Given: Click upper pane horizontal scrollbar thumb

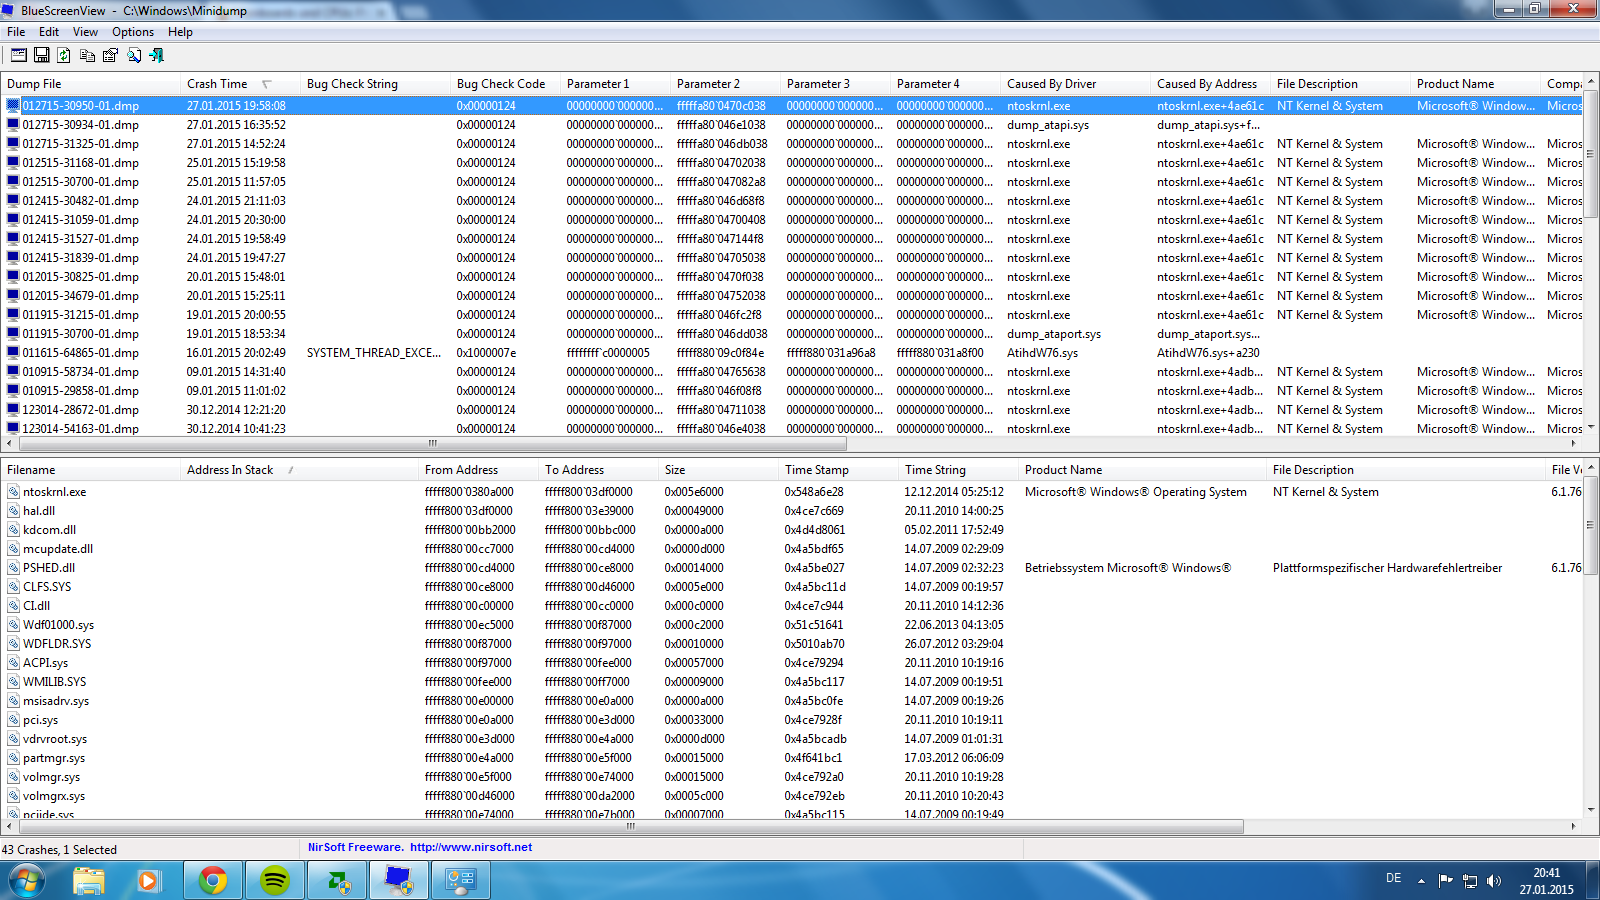Looking at the screenshot, I should coord(432,443).
